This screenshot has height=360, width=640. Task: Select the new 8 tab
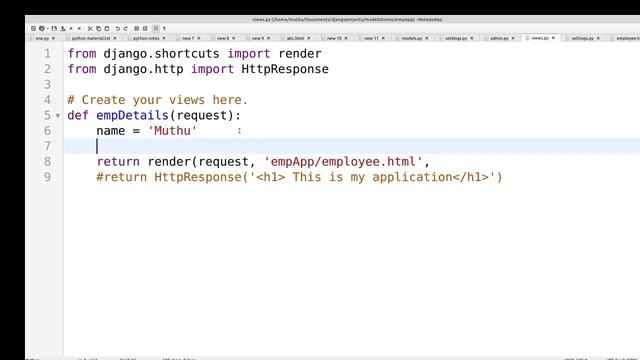223,38
